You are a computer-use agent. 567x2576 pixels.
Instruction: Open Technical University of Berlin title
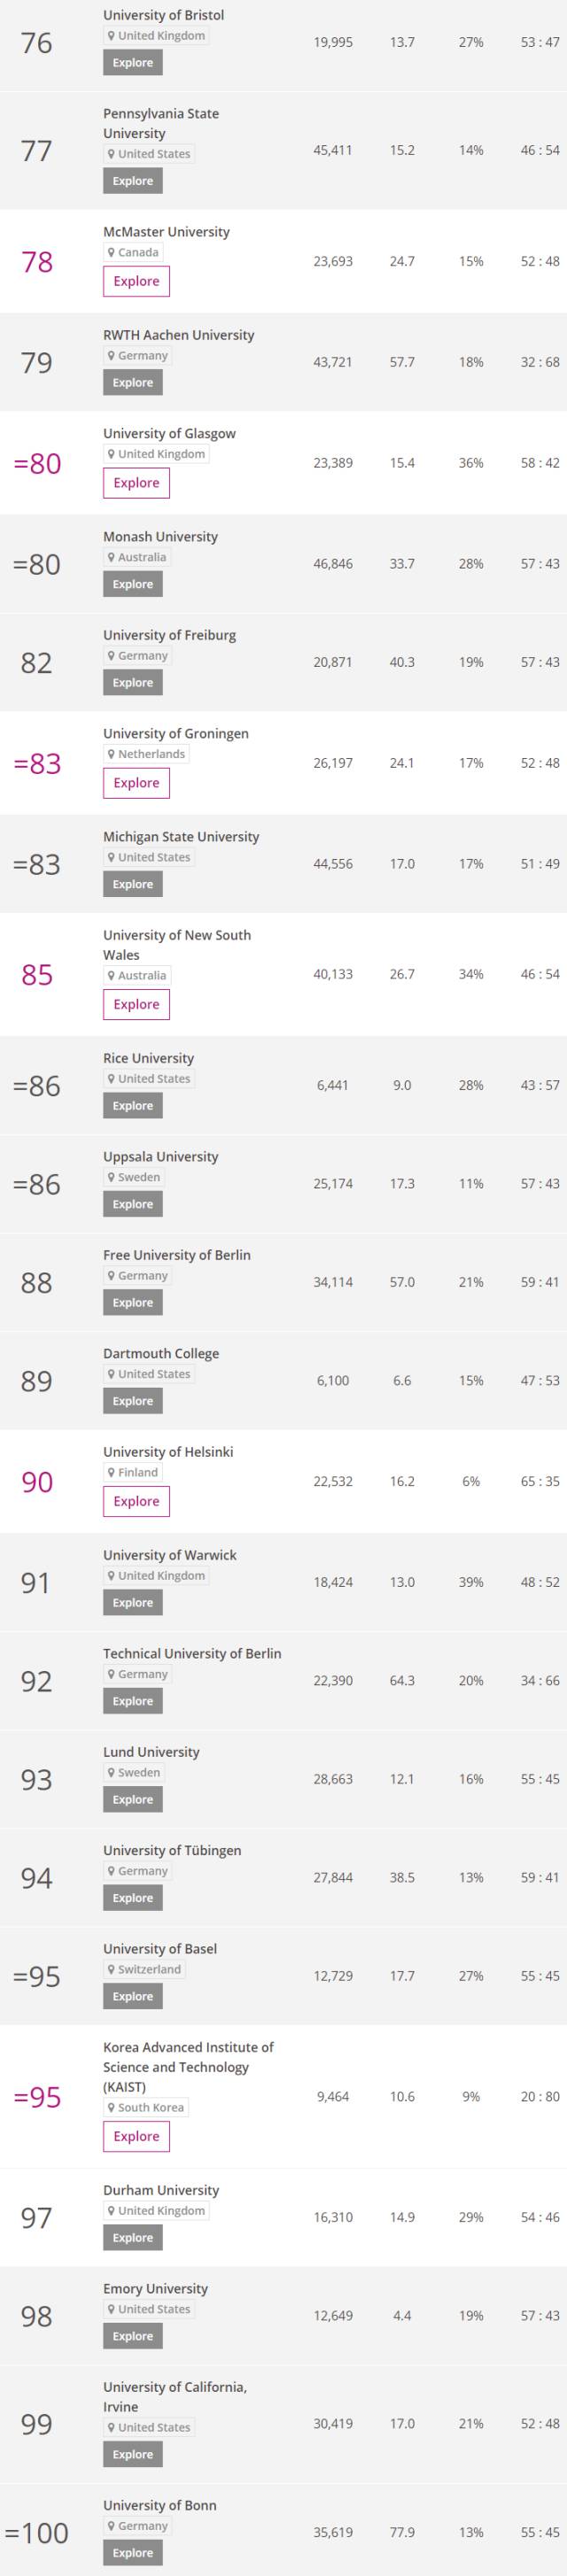pos(192,1653)
